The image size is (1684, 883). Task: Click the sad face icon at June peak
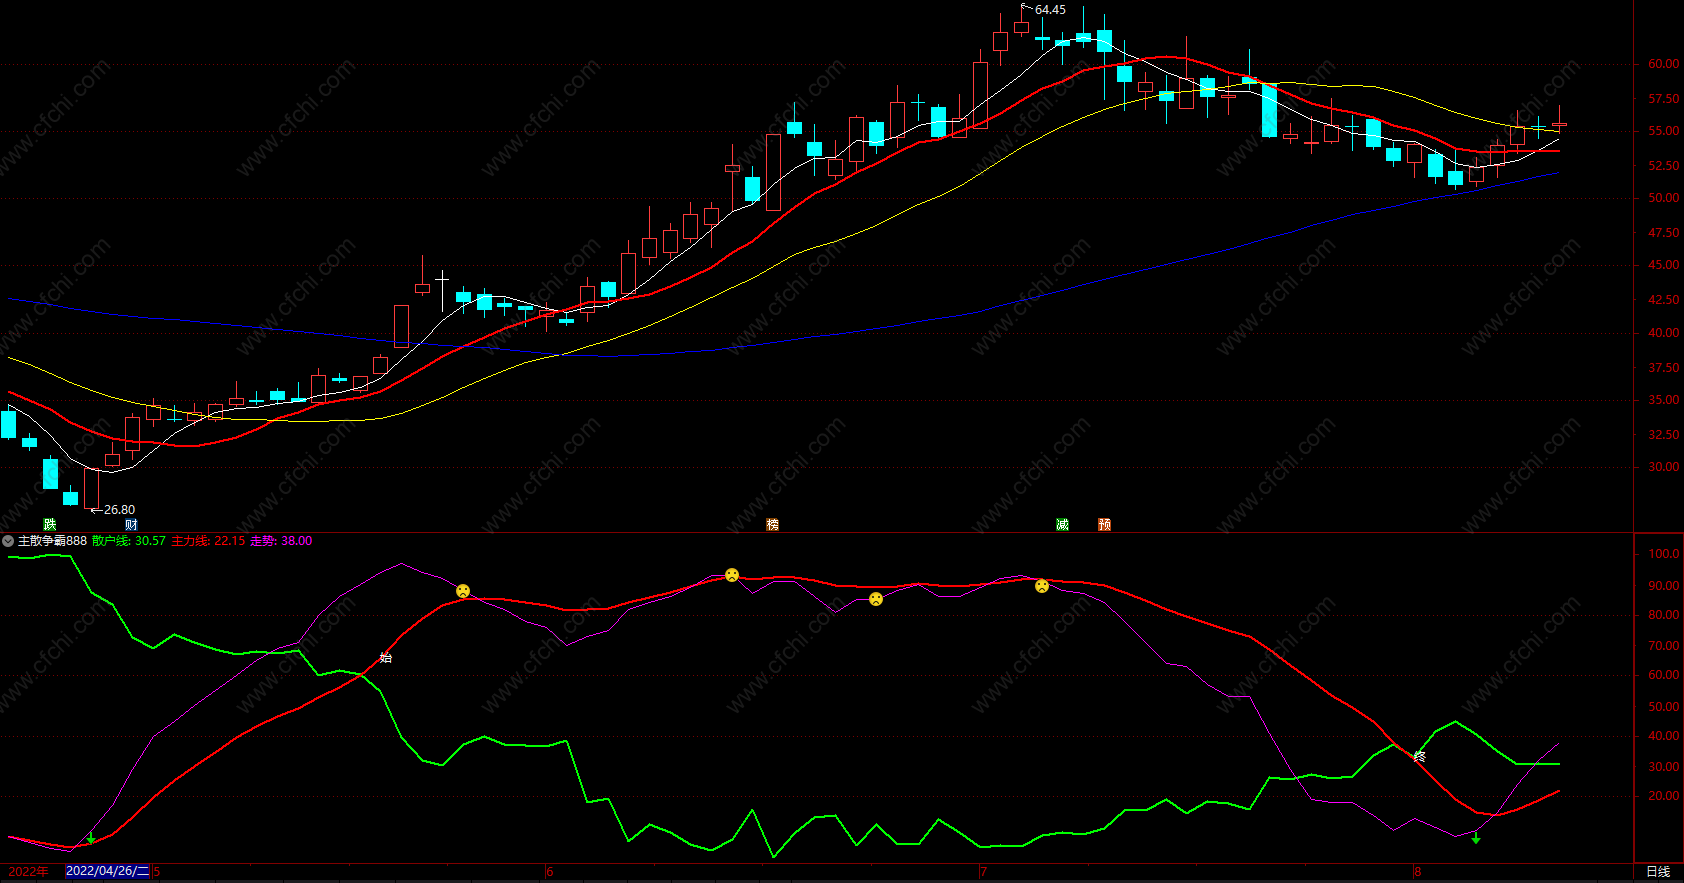(x=732, y=575)
